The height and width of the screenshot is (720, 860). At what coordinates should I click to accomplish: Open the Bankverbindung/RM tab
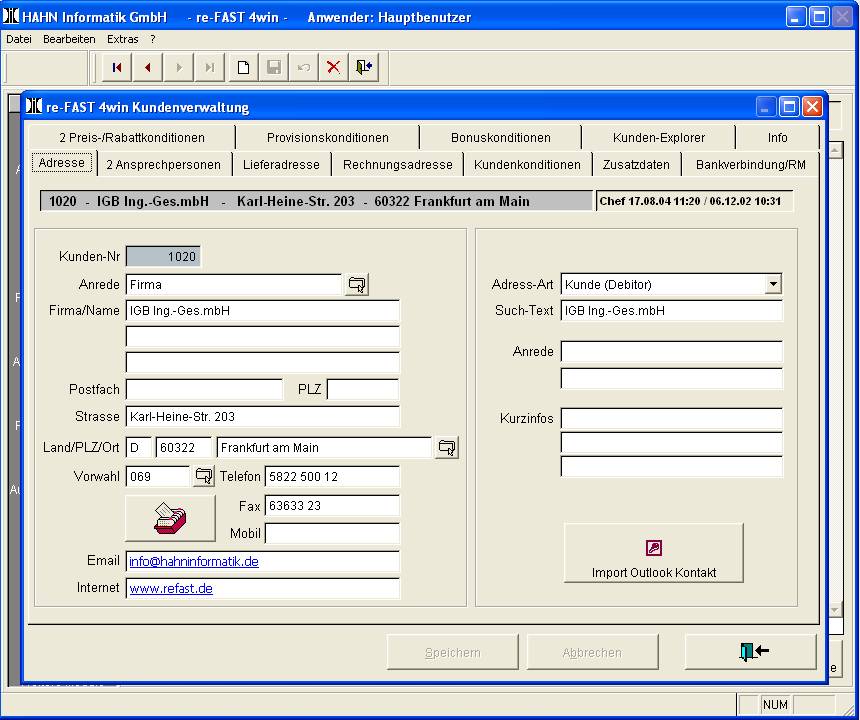tap(750, 165)
